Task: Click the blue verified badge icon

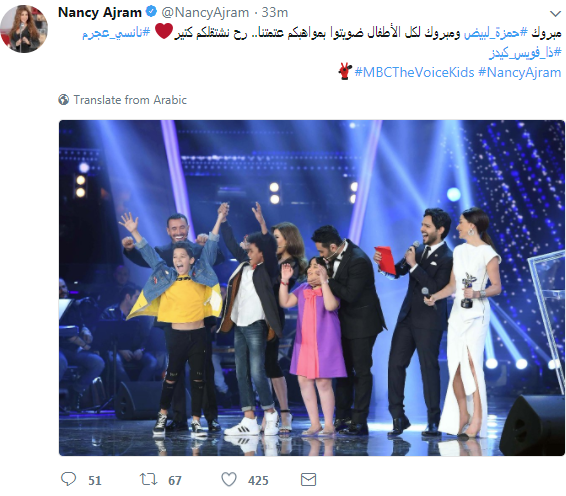Action: coord(151,12)
